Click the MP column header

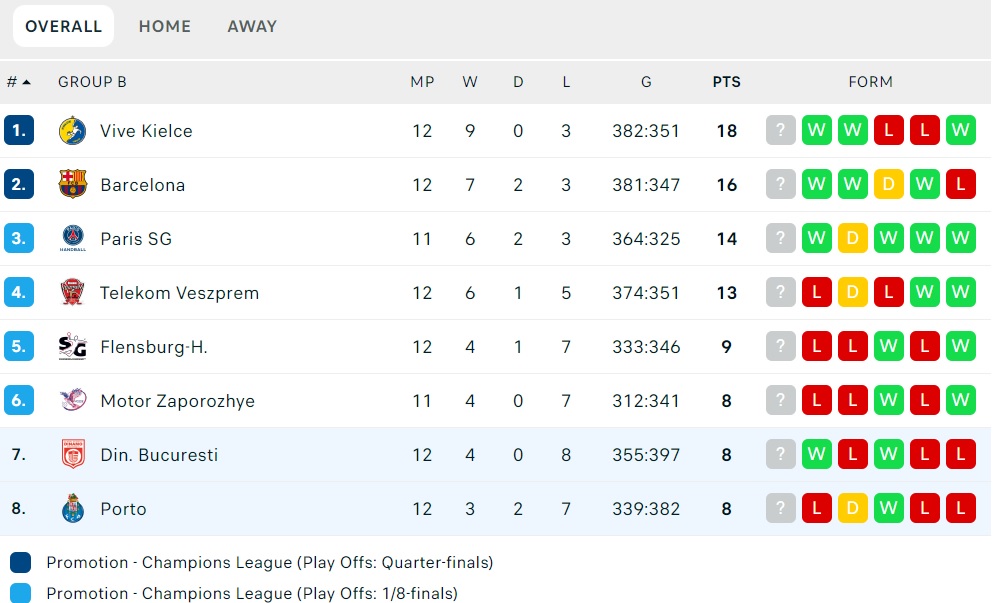point(422,82)
